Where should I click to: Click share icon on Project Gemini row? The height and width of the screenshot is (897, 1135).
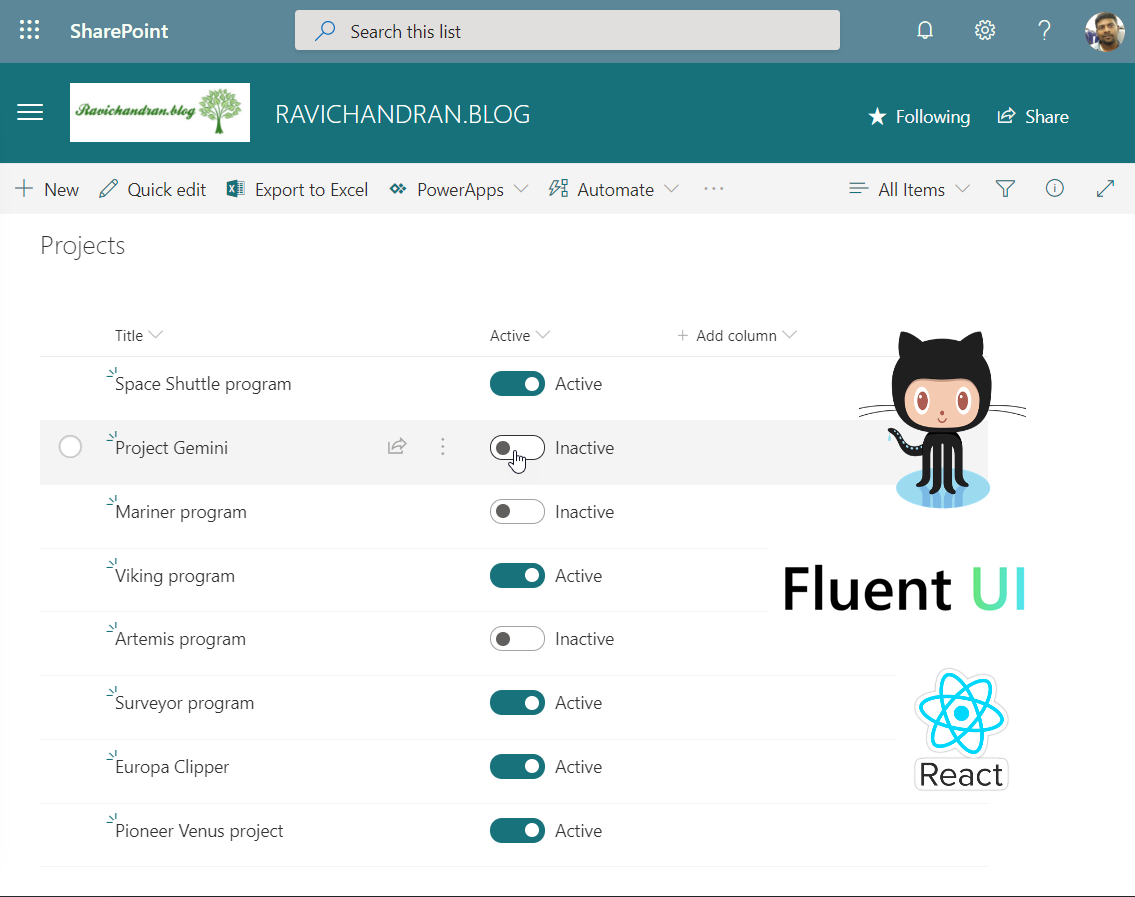coord(397,447)
